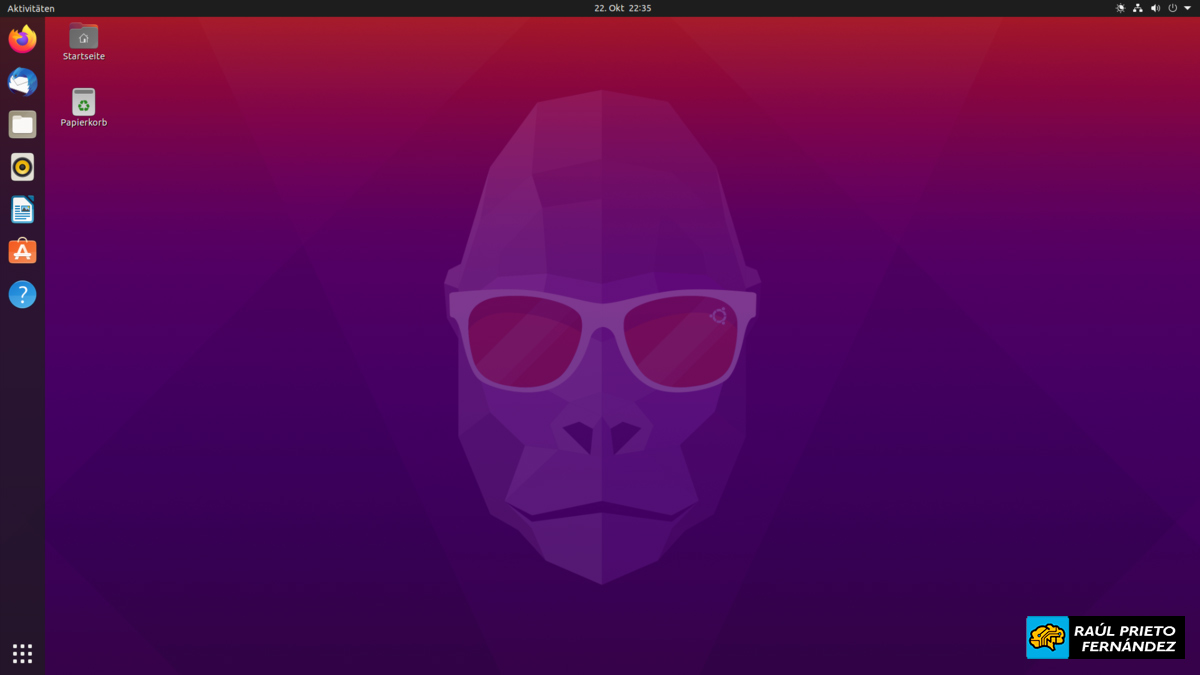Open the Help icon in dock
The width and height of the screenshot is (1200, 675).
22,294
